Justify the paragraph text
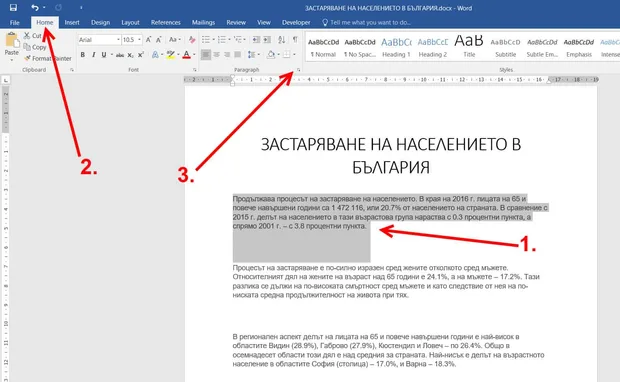Image resolution: width=620 pixels, height=382 pixels. [x=238, y=55]
